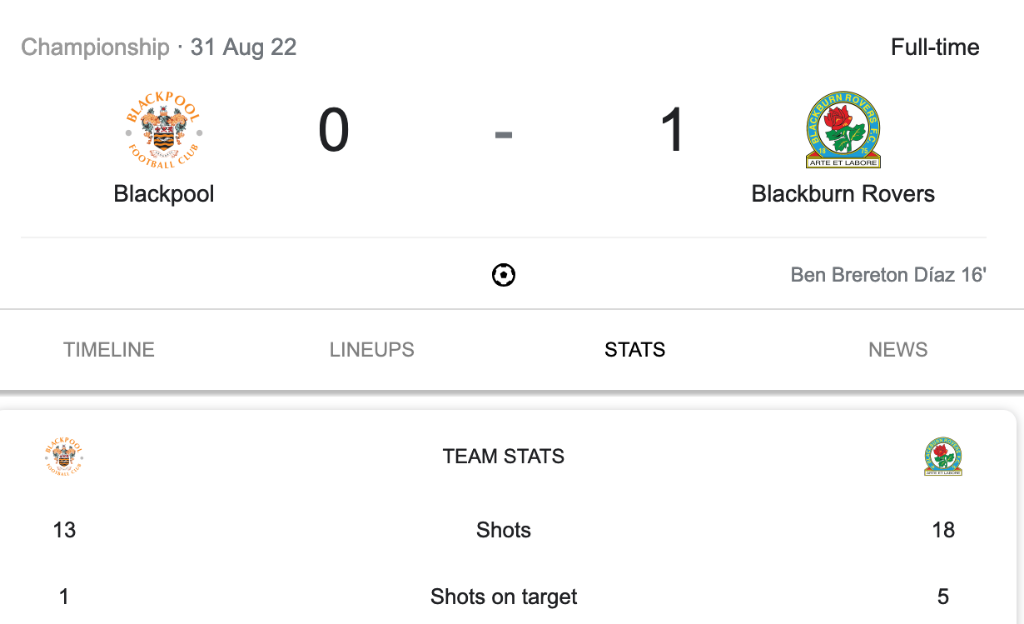Click goal scorer Ben Brereton Díaz 16'
The image size is (1024, 624).
tap(888, 274)
